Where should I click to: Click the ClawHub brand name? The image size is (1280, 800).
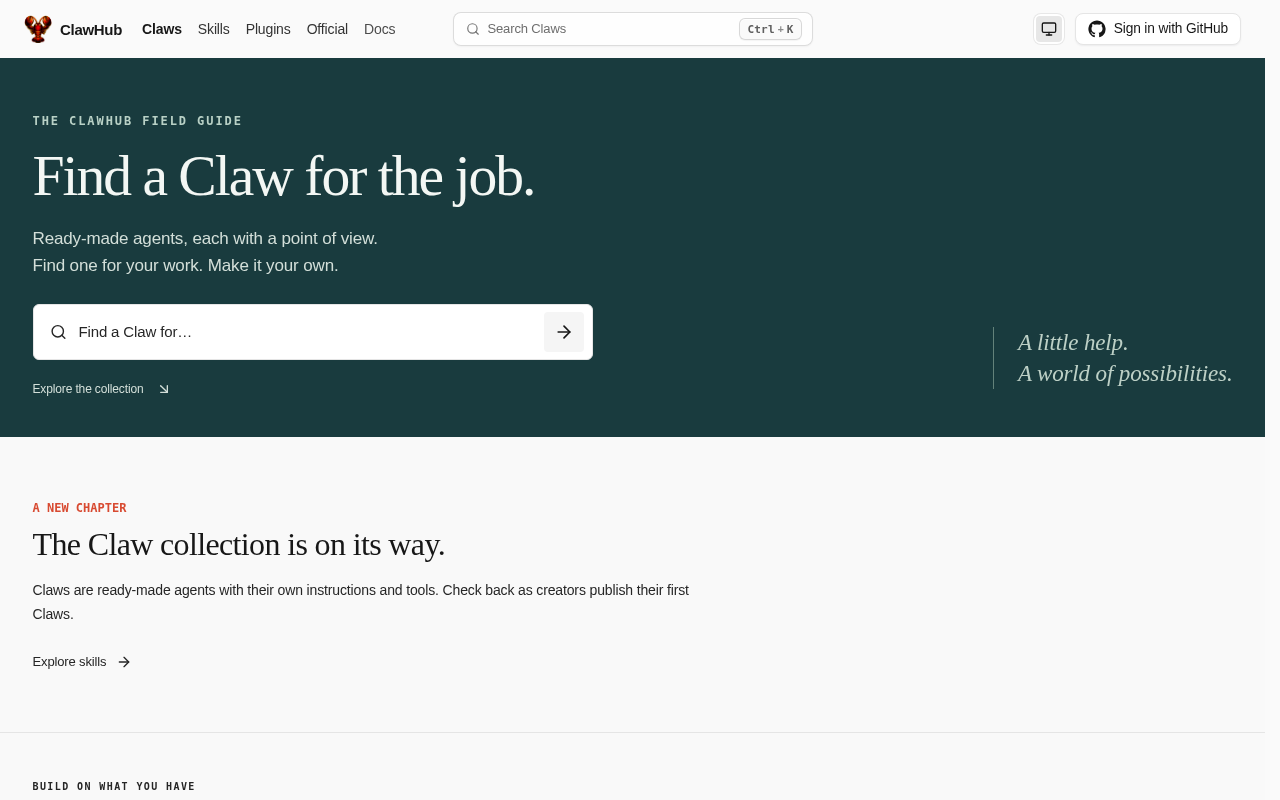click(x=91, y=30)
